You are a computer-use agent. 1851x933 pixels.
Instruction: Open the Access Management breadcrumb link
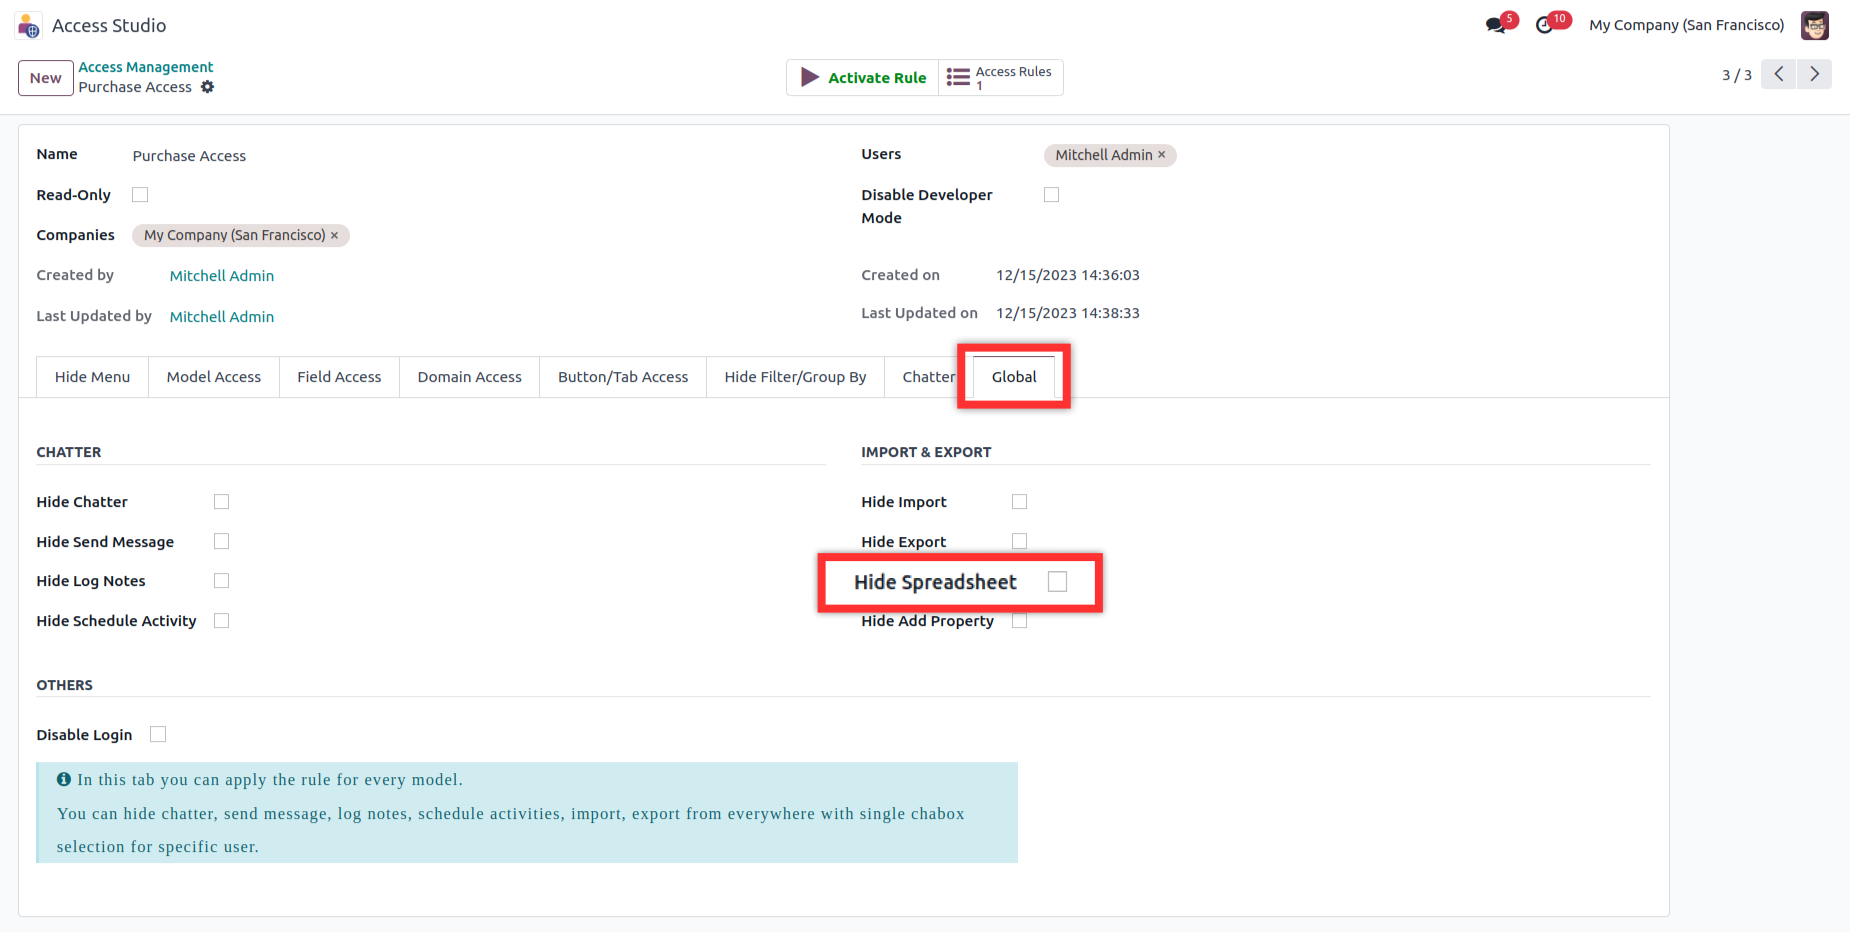(146, 67)
